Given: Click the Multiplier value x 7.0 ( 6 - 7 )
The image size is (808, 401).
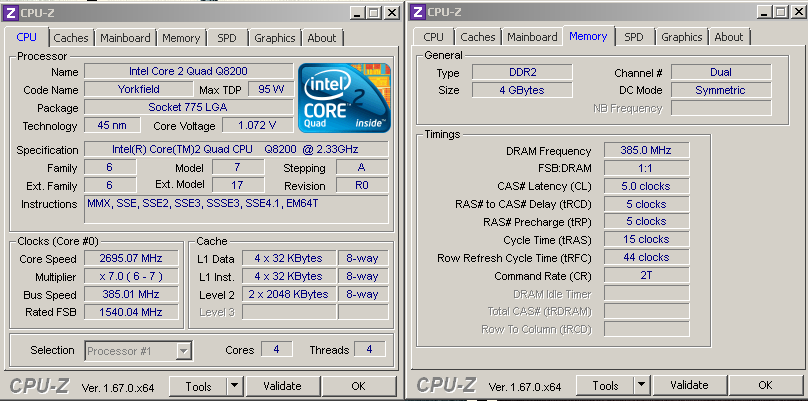Looking at the screenshot, I should click(131, 276).
